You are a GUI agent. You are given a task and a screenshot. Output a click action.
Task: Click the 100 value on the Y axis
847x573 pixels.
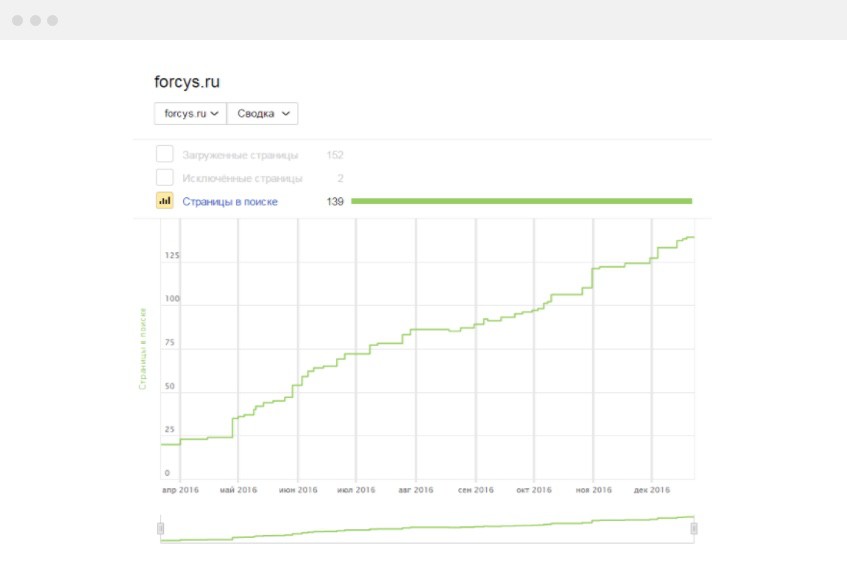pos(172,298)
